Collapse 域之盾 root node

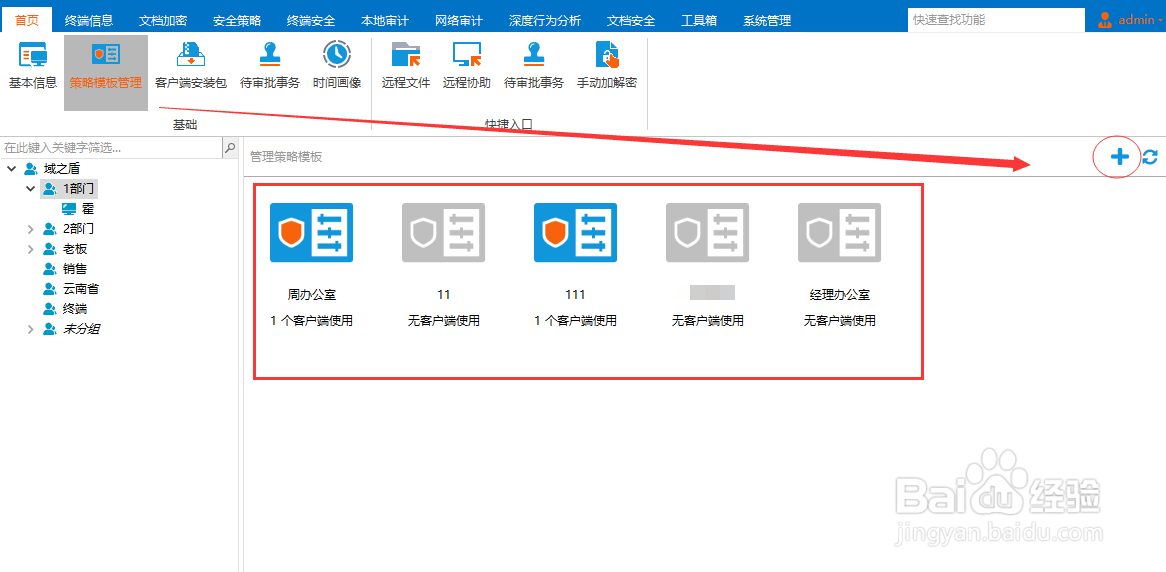12,169
